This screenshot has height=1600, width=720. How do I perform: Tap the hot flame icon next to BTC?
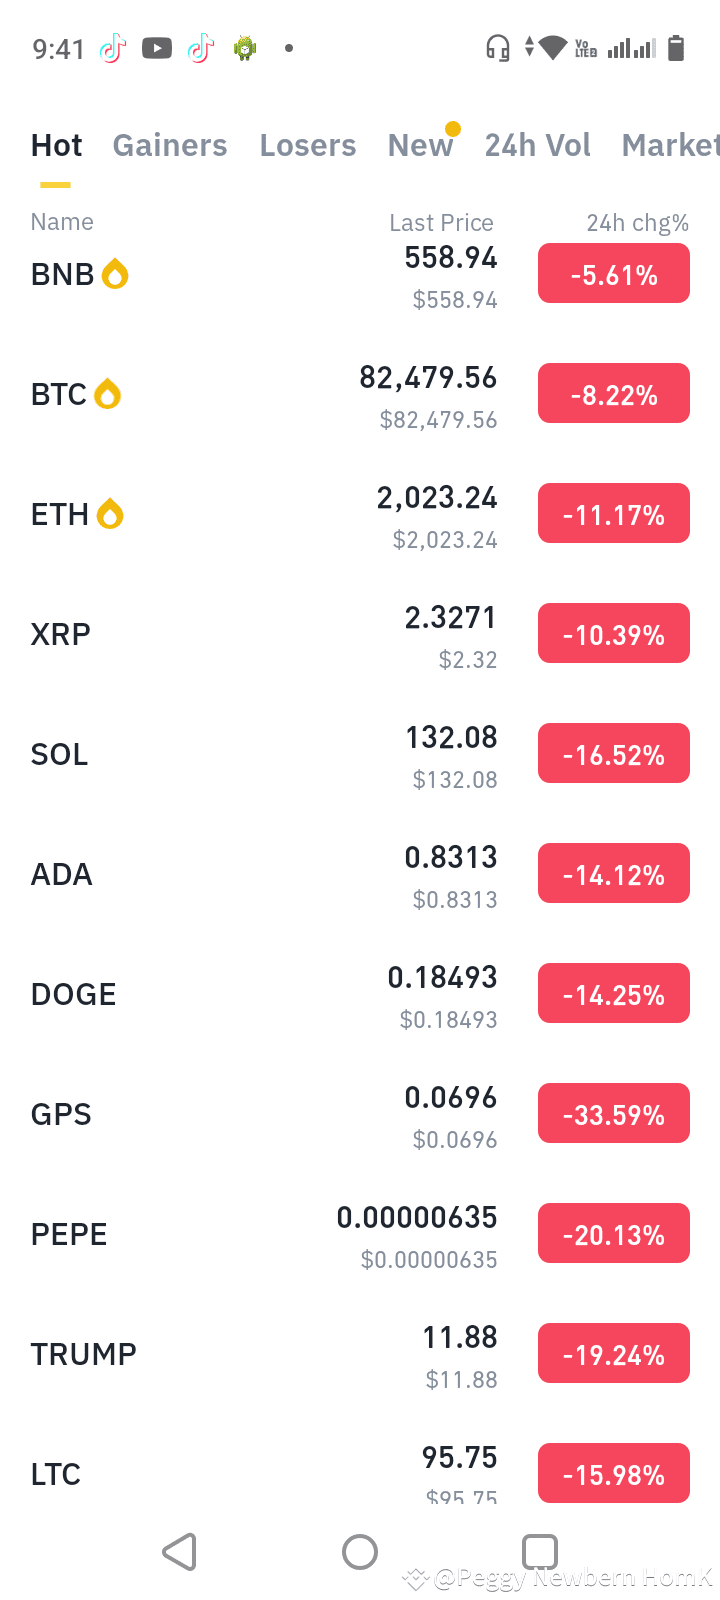click(108, 394)
